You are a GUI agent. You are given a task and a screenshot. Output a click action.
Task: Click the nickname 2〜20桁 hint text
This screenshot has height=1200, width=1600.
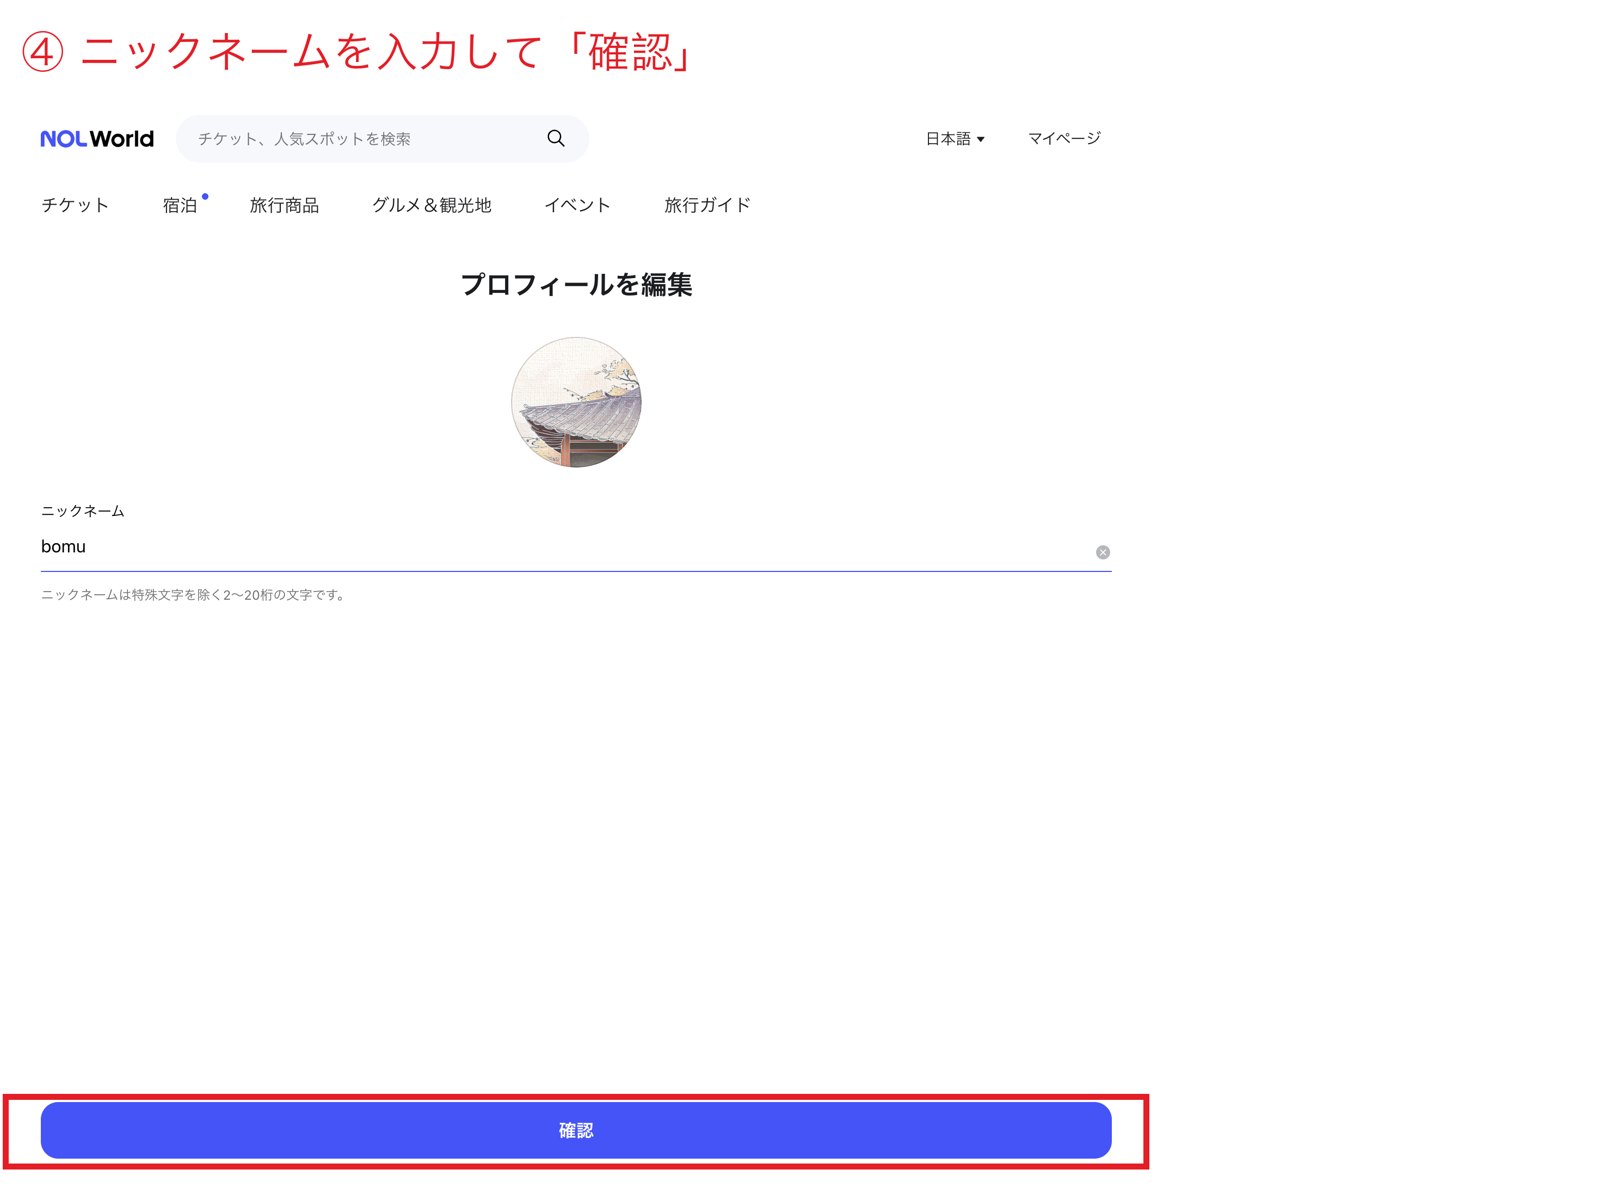click(195, 595)
